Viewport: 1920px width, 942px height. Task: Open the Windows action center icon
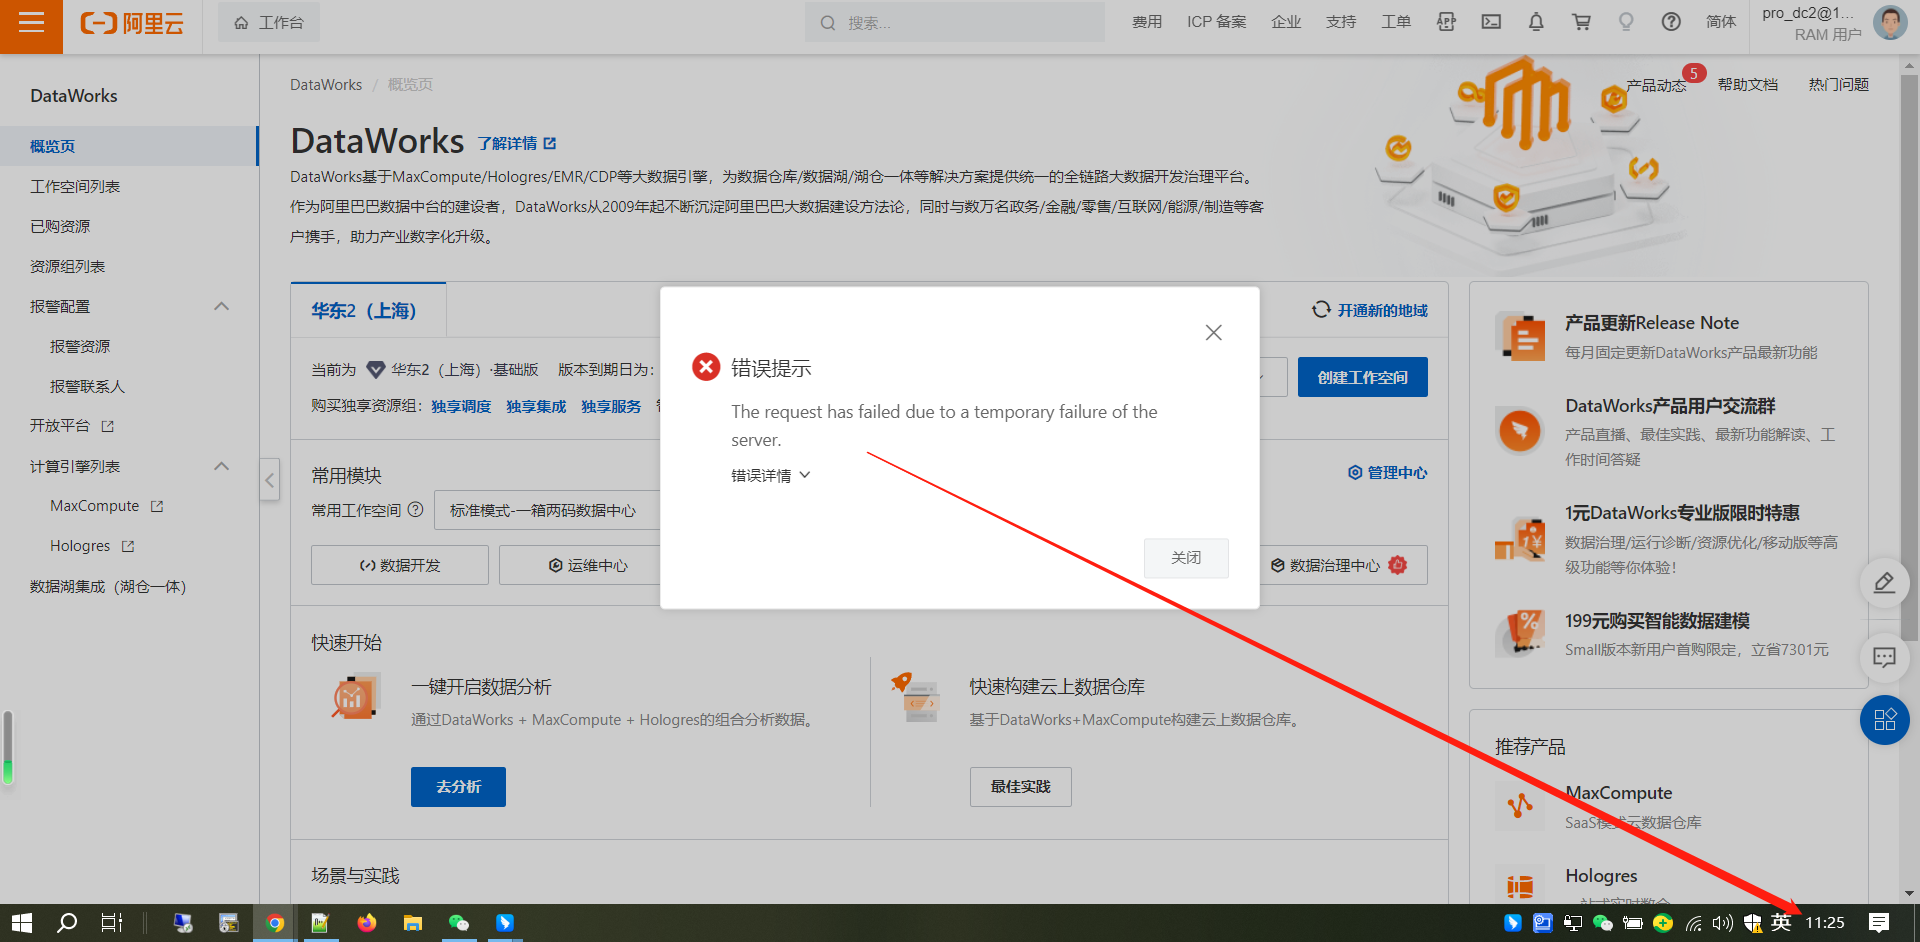[x=1879, y=923]
